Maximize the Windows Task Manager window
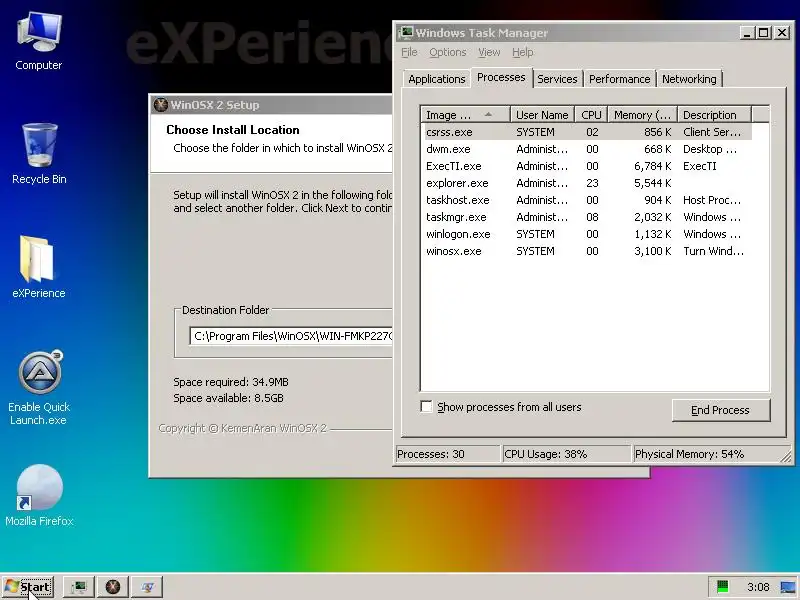 click(764, 33)
